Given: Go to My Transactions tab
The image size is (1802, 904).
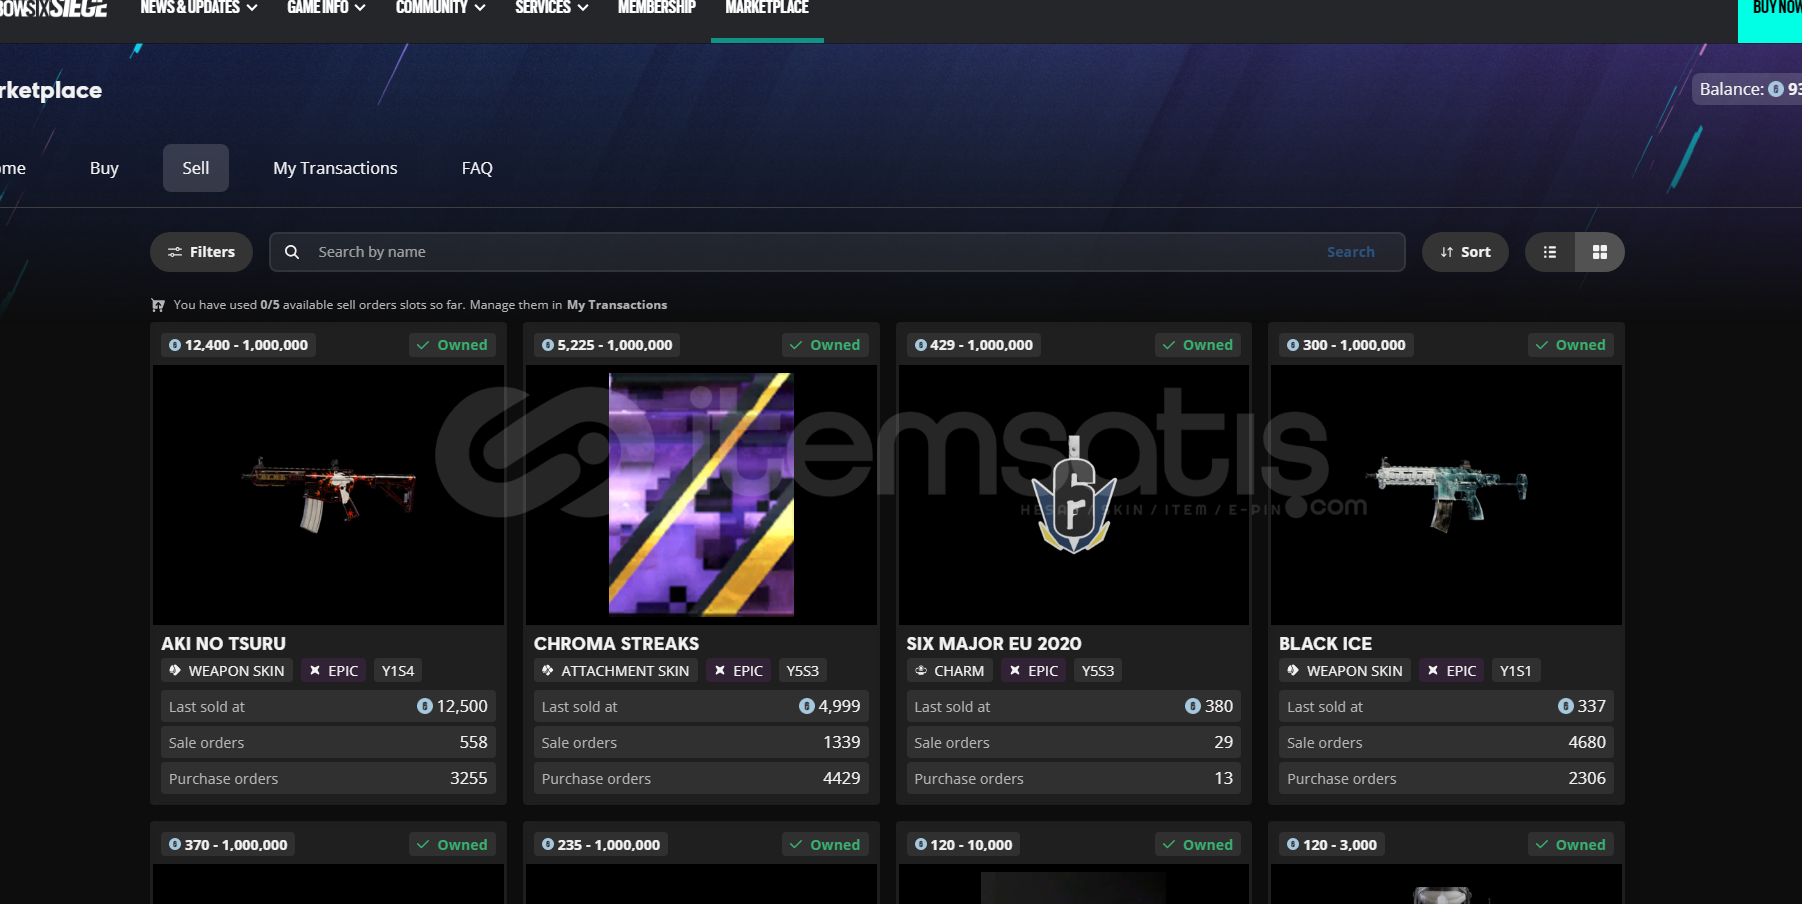Looking at the screenshot, I should pyautogui.click(x=335, y=168).
